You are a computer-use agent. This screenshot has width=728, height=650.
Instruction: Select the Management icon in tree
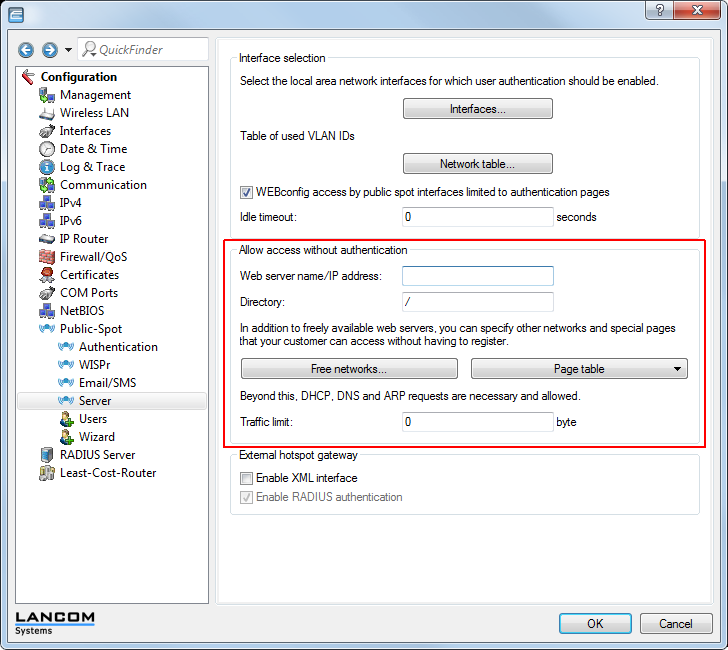pyautogui.click(x=46, y=95)
